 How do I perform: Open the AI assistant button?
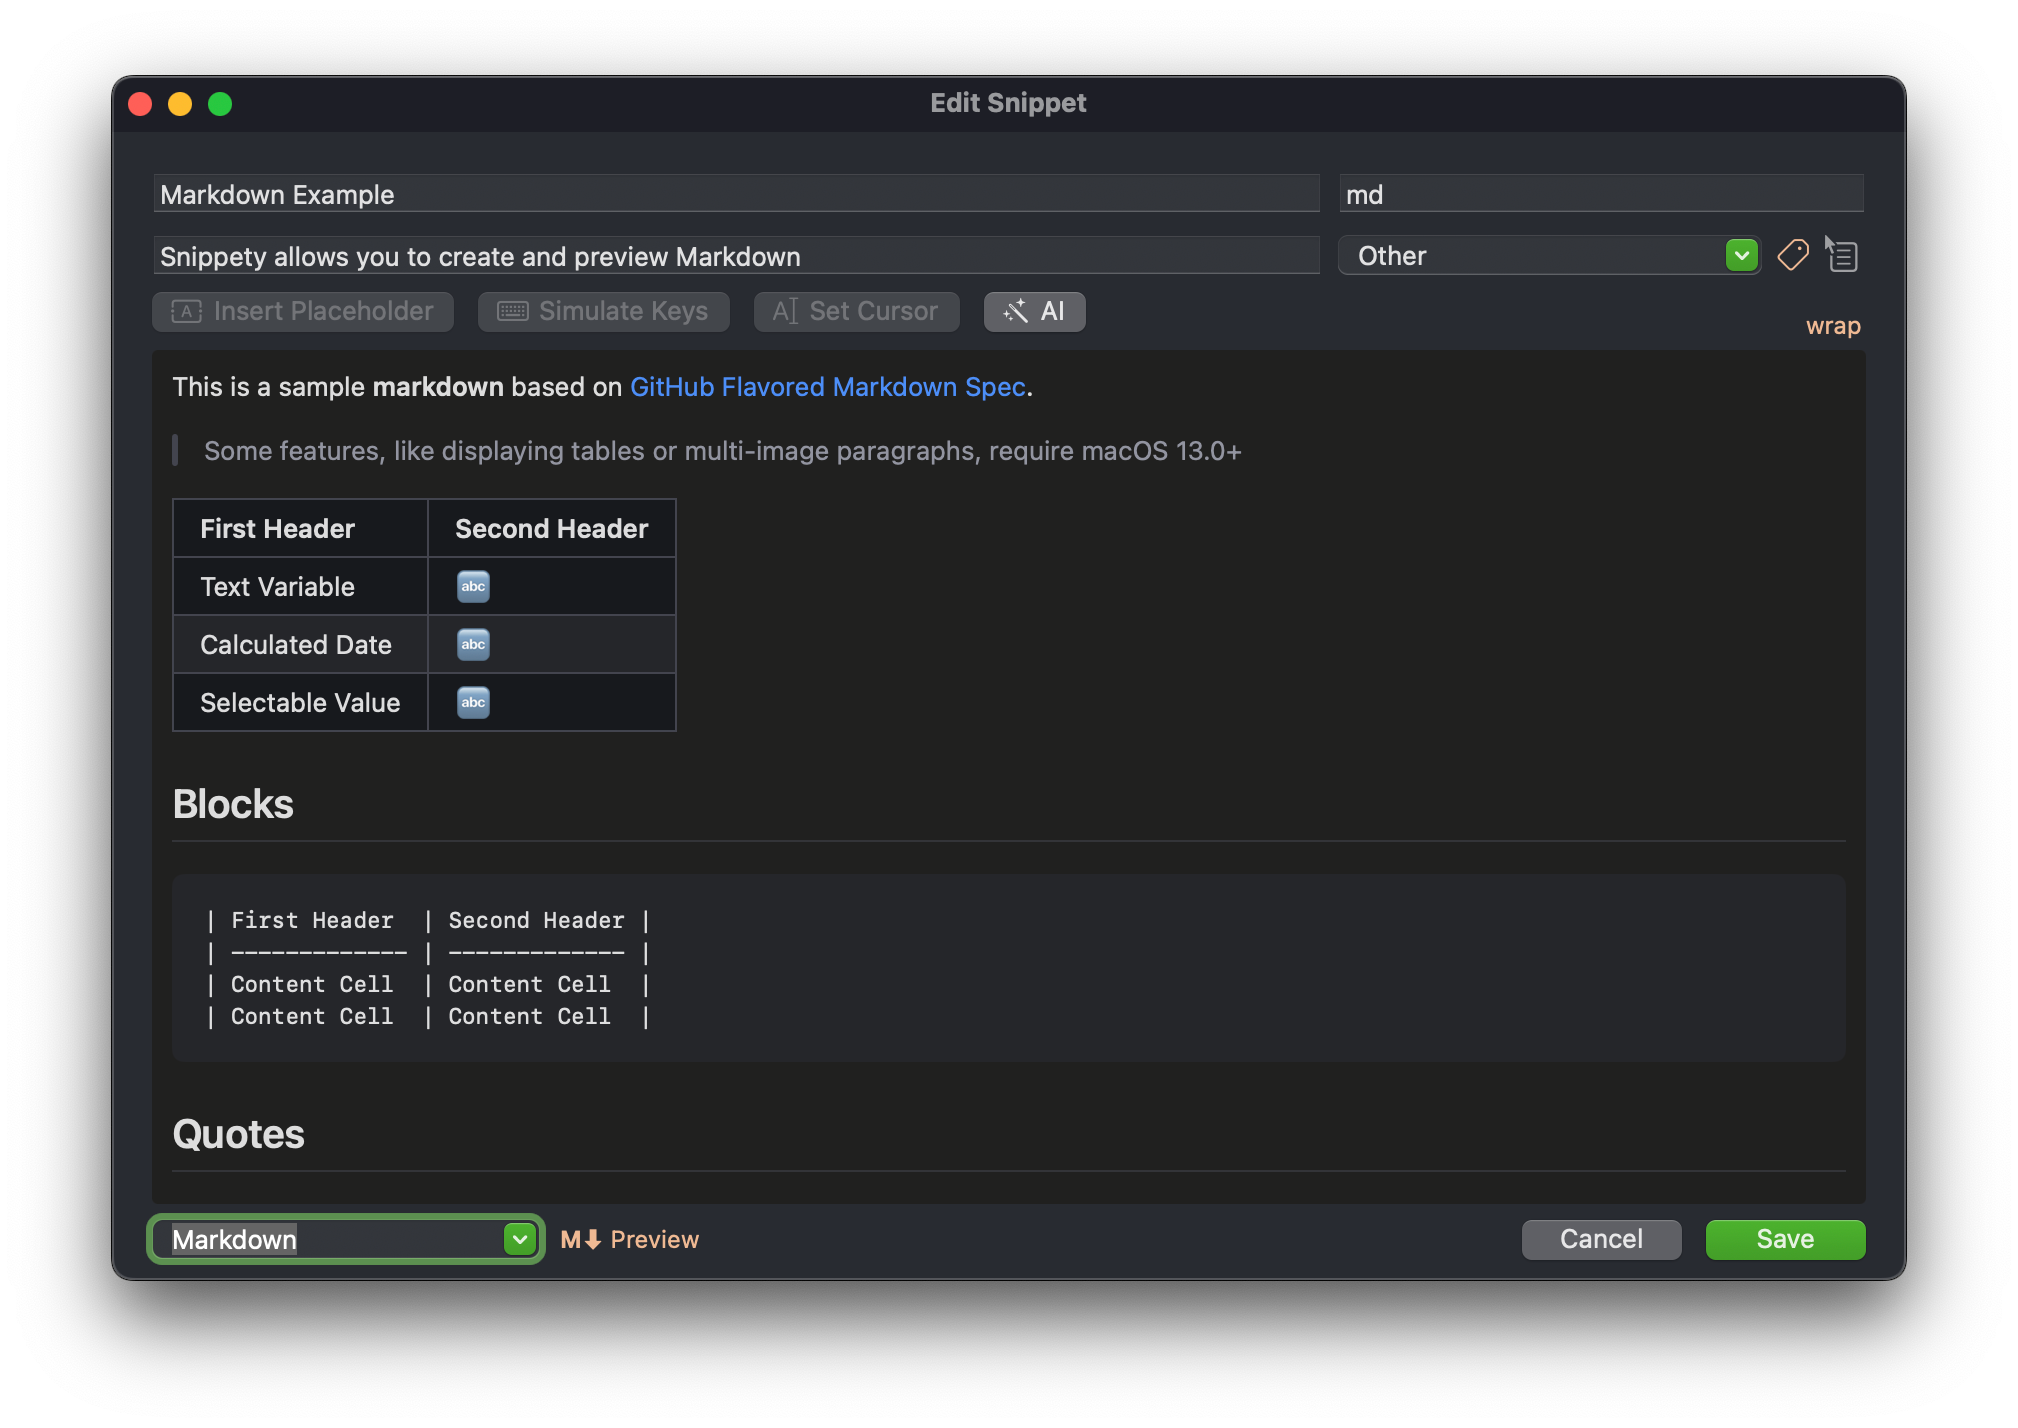pos(1034,311)
